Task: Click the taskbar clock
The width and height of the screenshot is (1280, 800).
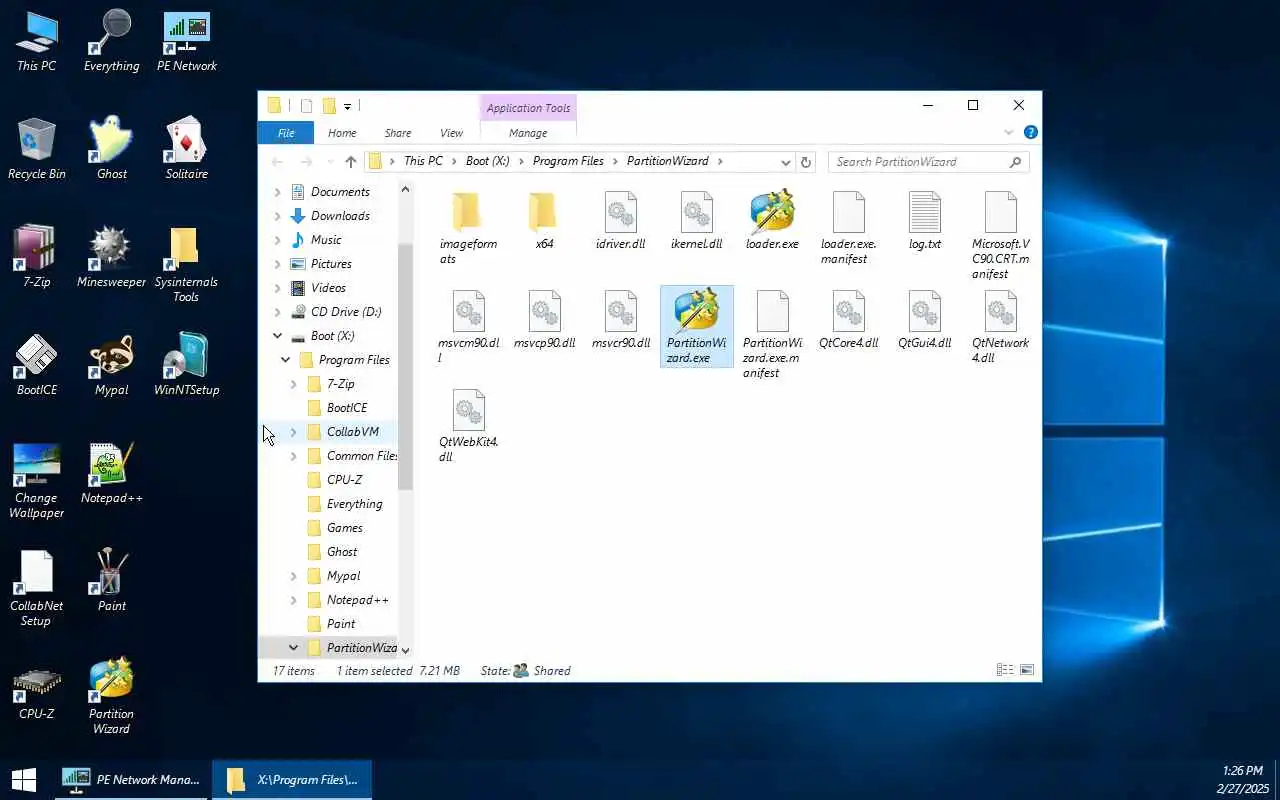Action: [1242, 779]
